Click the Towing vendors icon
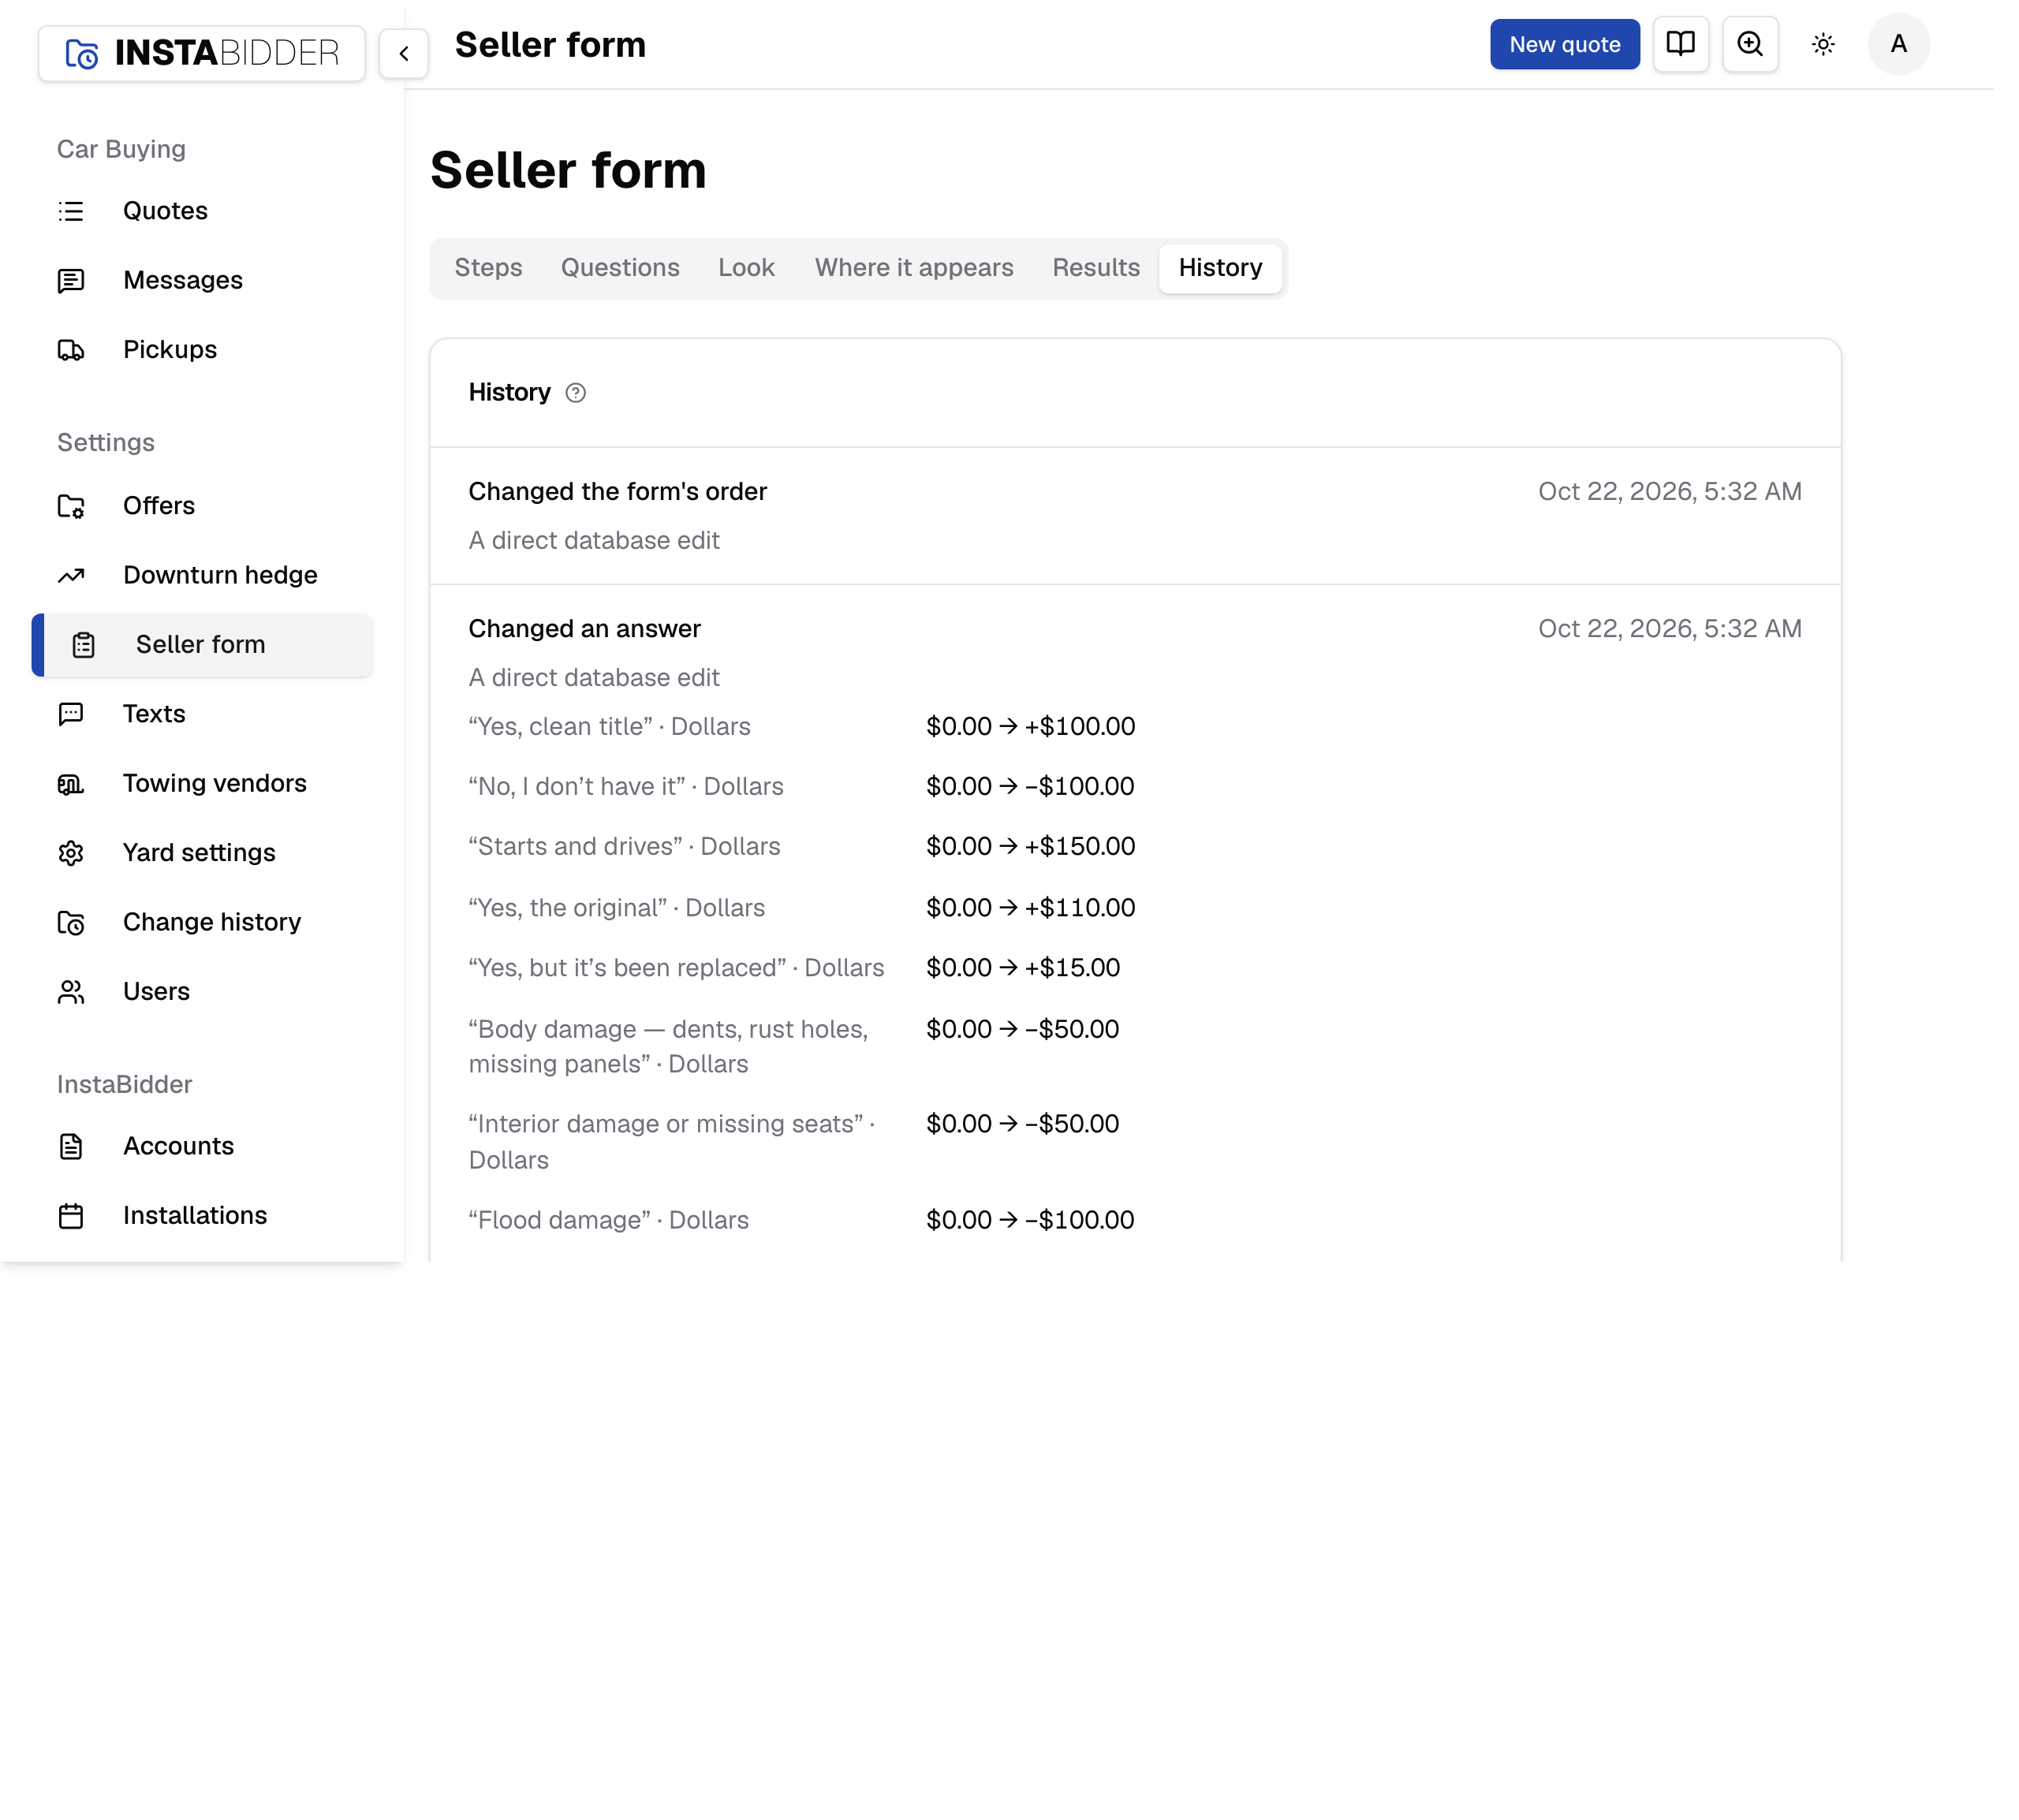This screenshot has height=1820, width=2019. 71,784
